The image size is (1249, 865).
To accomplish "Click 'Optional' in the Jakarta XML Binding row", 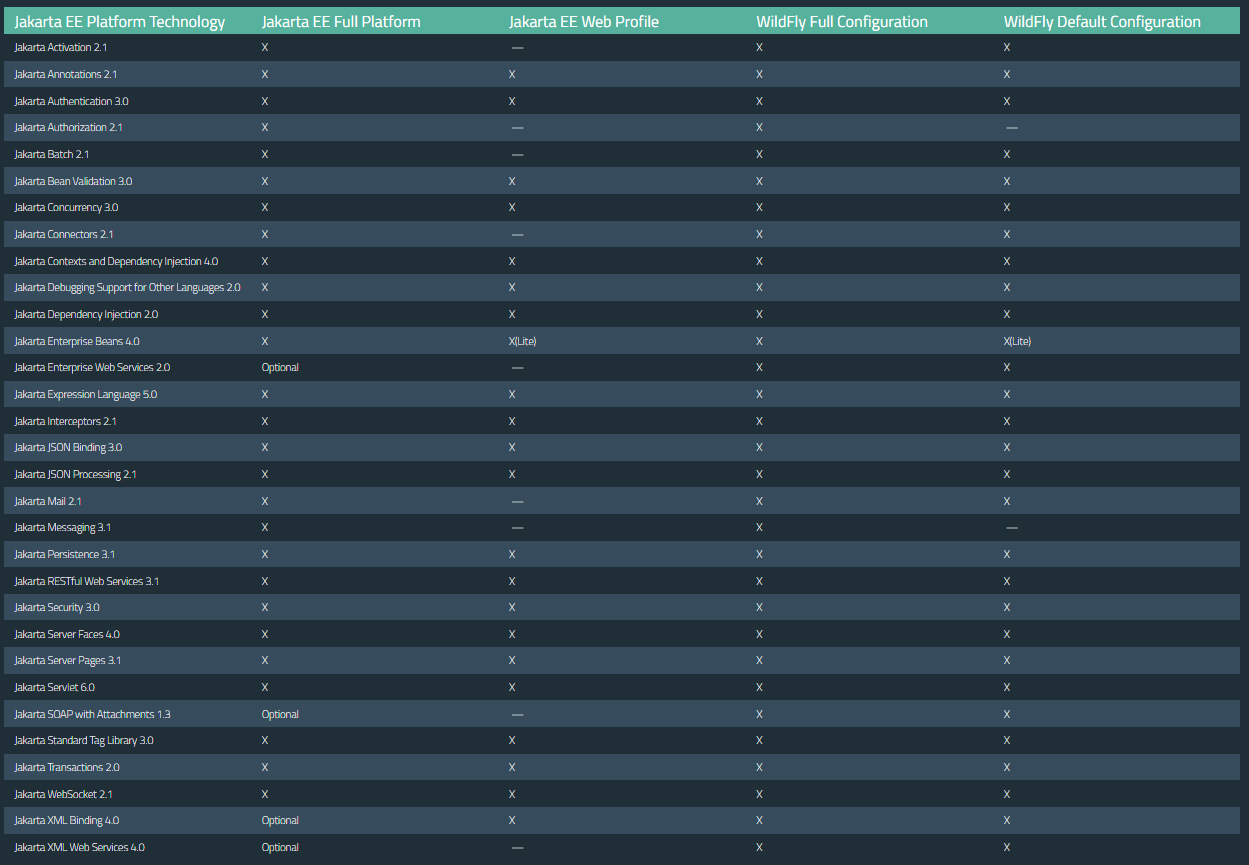I will [280, 821].
